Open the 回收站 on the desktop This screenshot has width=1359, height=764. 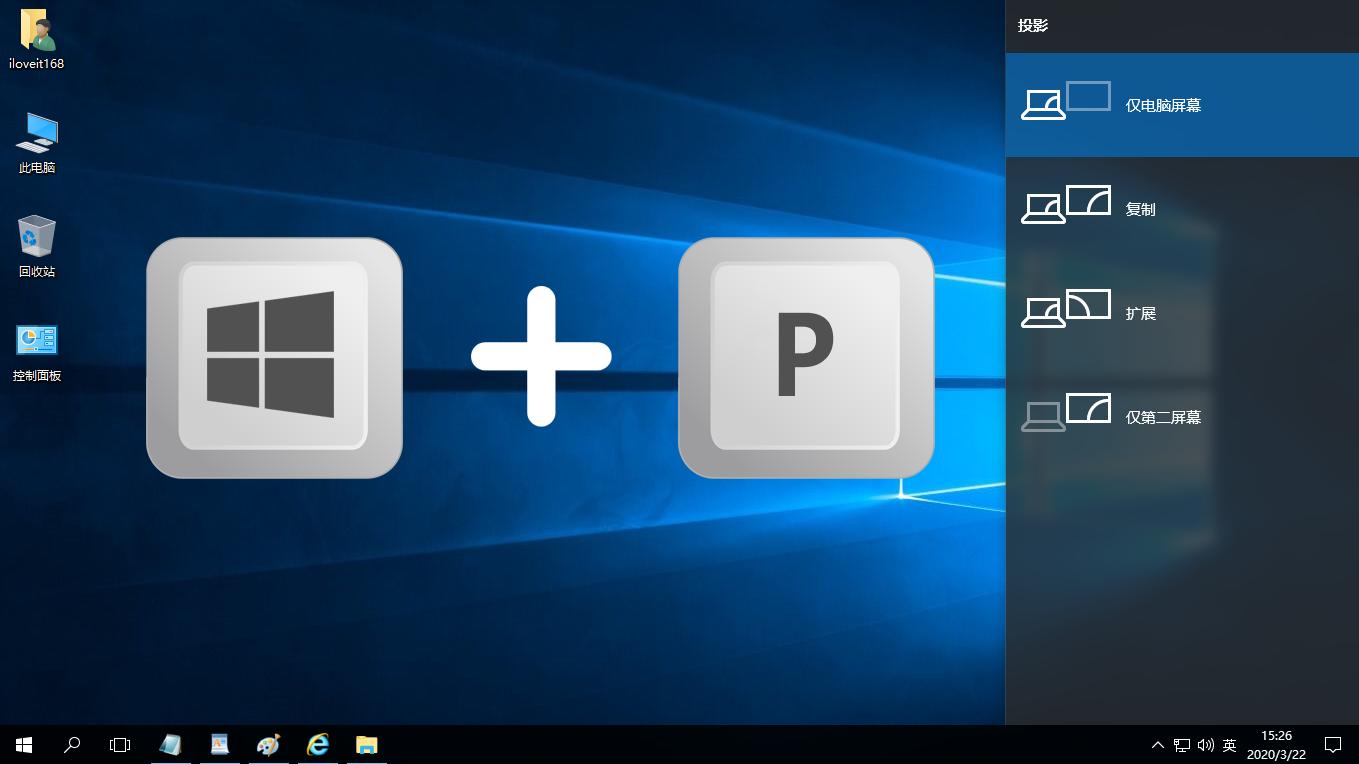pyautogui.click(x=36, y=245)
